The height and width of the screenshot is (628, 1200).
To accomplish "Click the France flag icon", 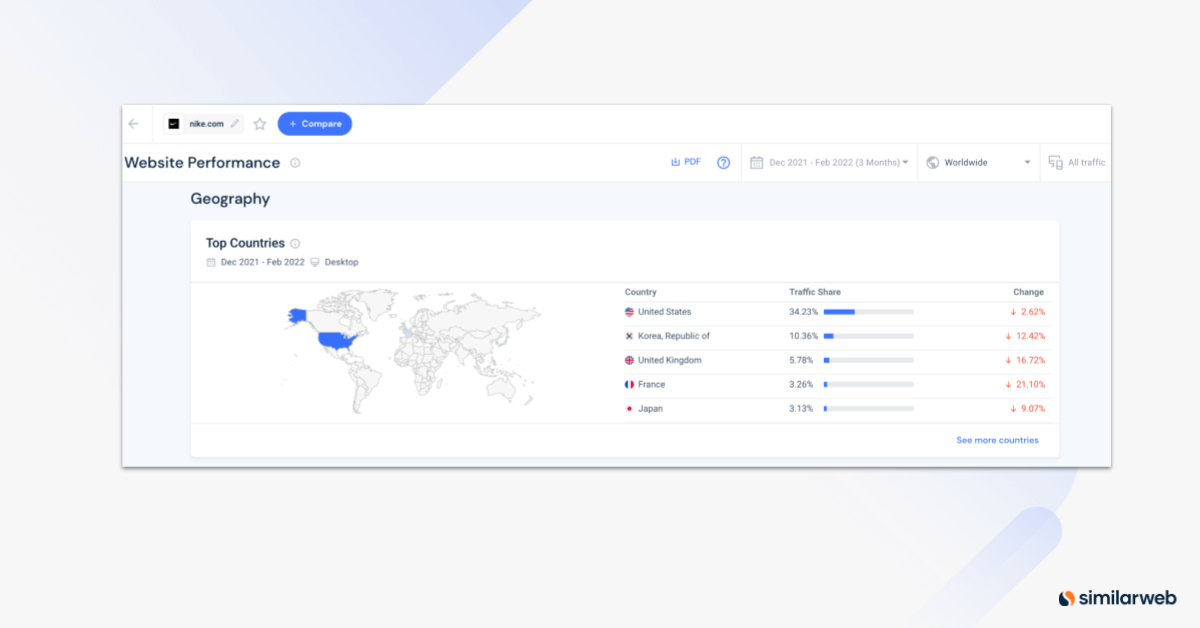I will tap(629, 384).
